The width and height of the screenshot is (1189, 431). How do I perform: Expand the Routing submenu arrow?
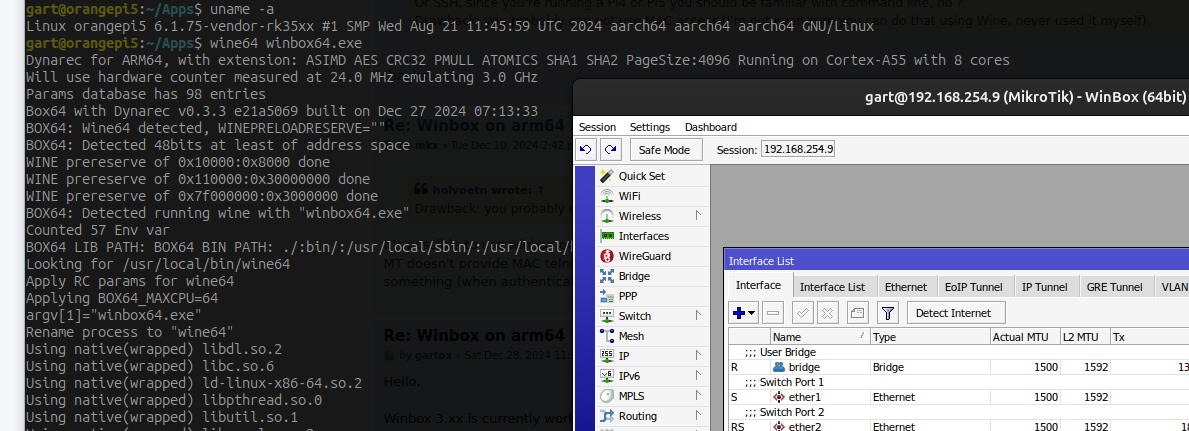(x=698, y=415)
